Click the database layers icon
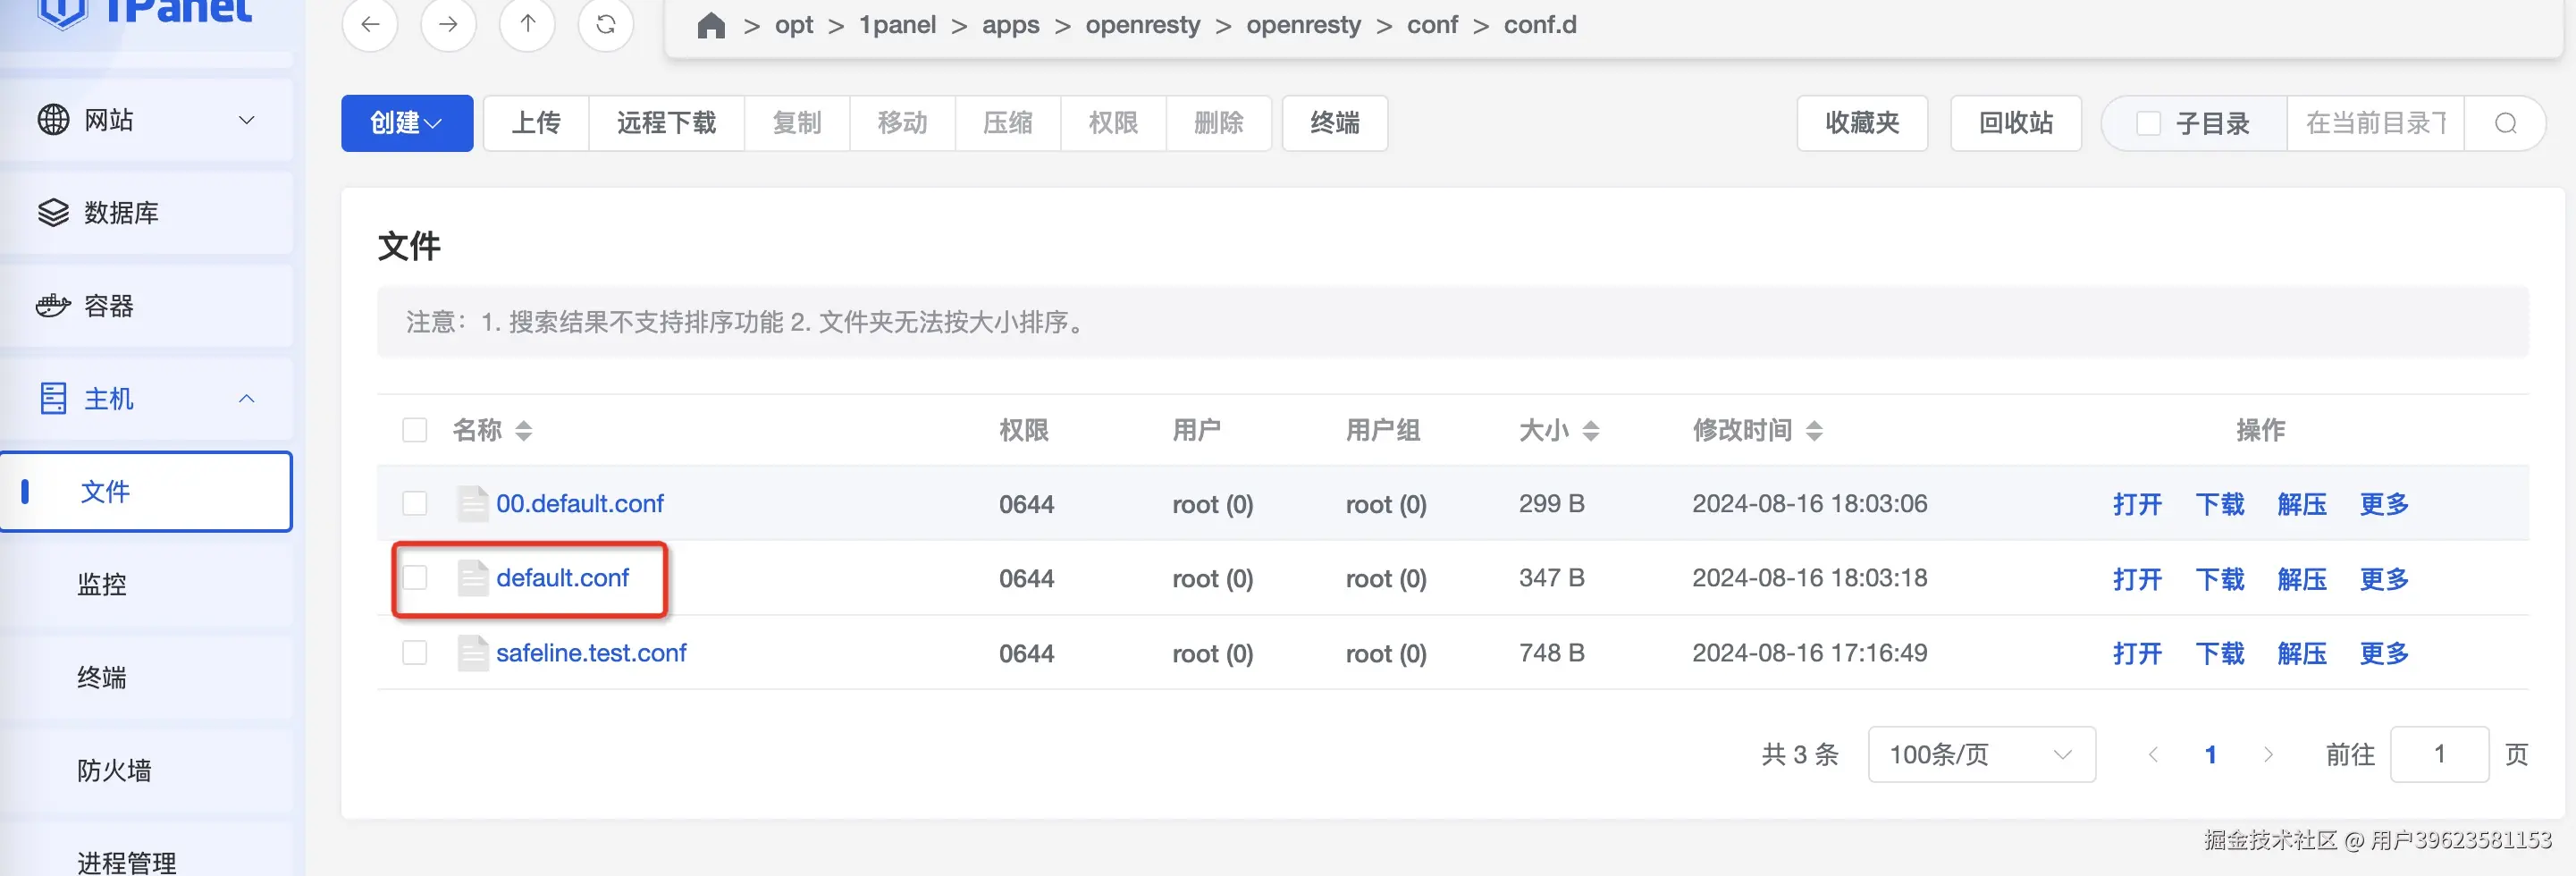 click(53, 212)
